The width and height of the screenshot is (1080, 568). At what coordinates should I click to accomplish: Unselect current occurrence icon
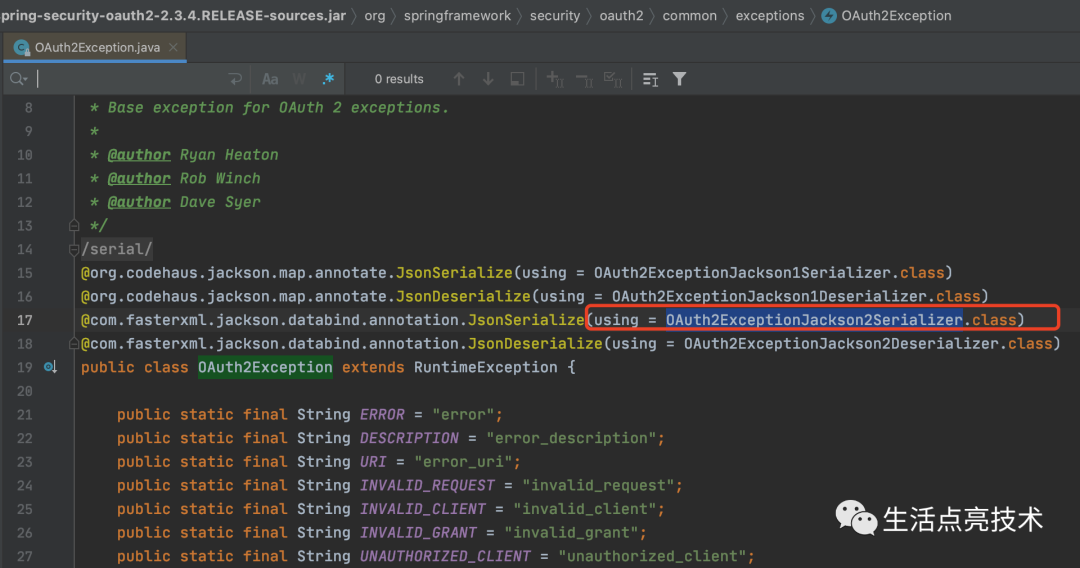point(584,79)
